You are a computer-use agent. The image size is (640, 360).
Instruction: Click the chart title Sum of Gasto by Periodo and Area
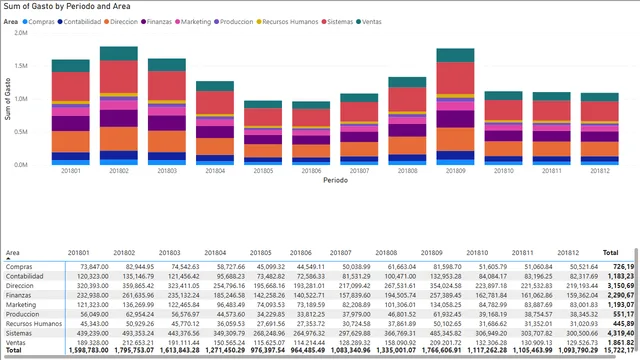click(x=67, y=7)
